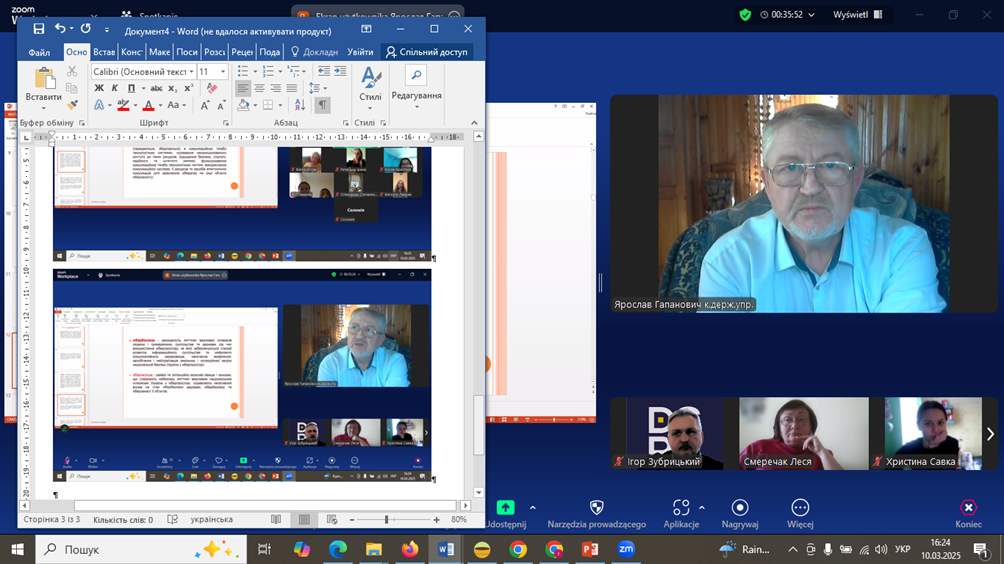Viewport: 1004px width, 564px height.
Task: Open the Calibri font name dropdown
Action: pos(190,72)
